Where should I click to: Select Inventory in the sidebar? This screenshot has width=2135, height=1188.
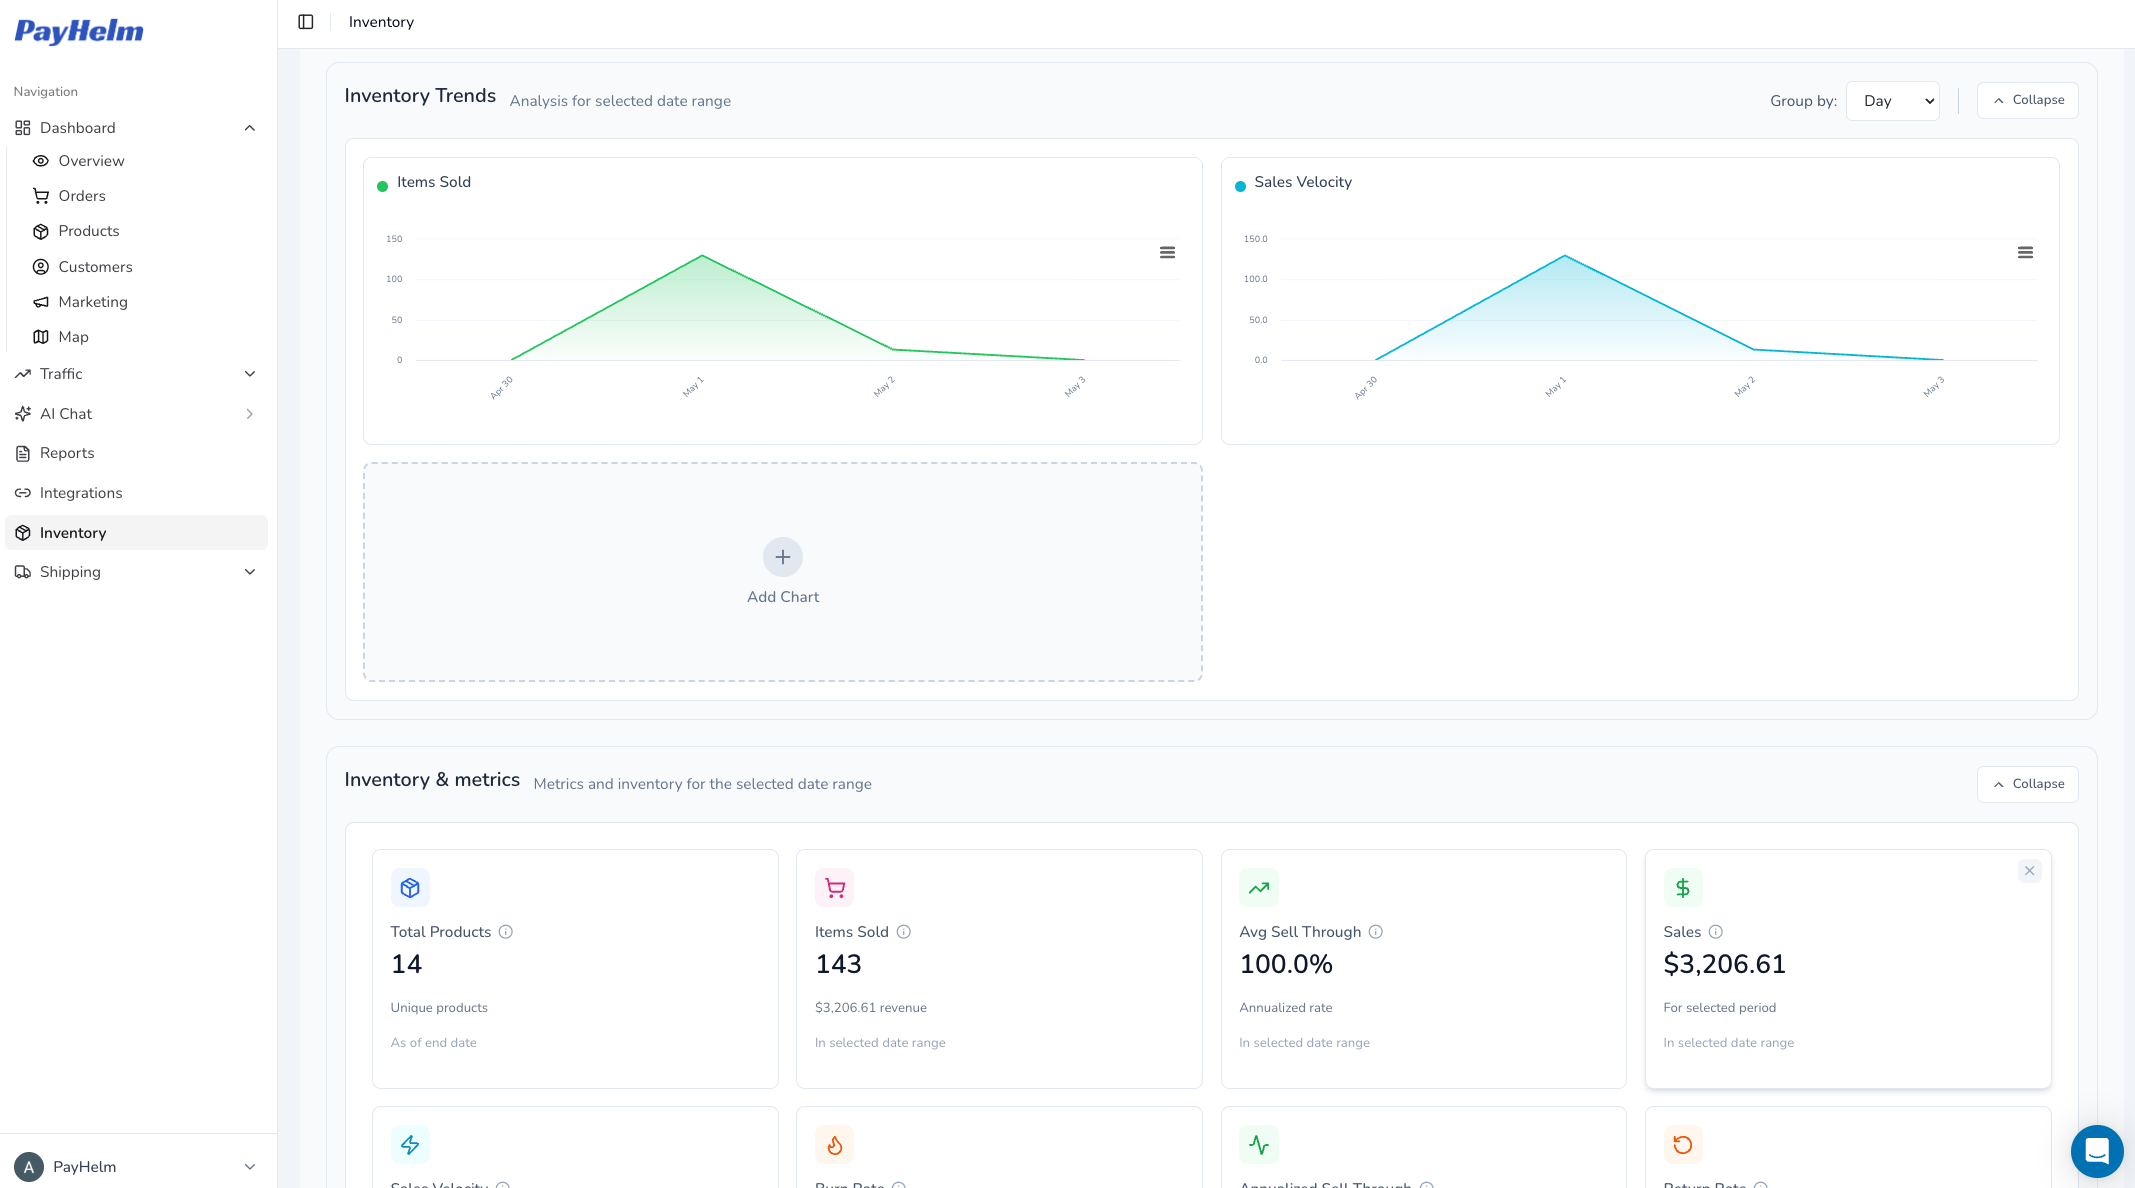tap(137, 533)
